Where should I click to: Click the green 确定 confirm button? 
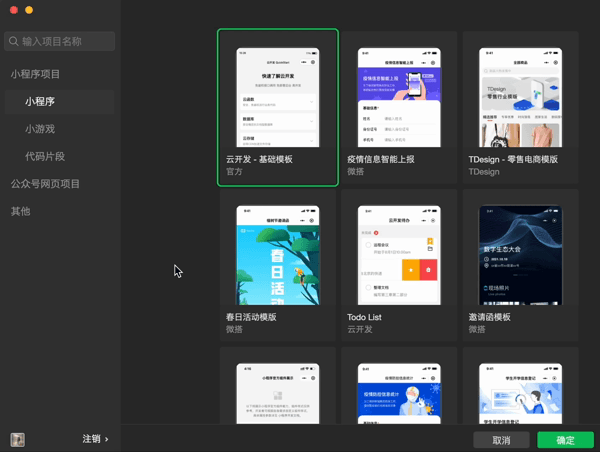coord(566,440)
